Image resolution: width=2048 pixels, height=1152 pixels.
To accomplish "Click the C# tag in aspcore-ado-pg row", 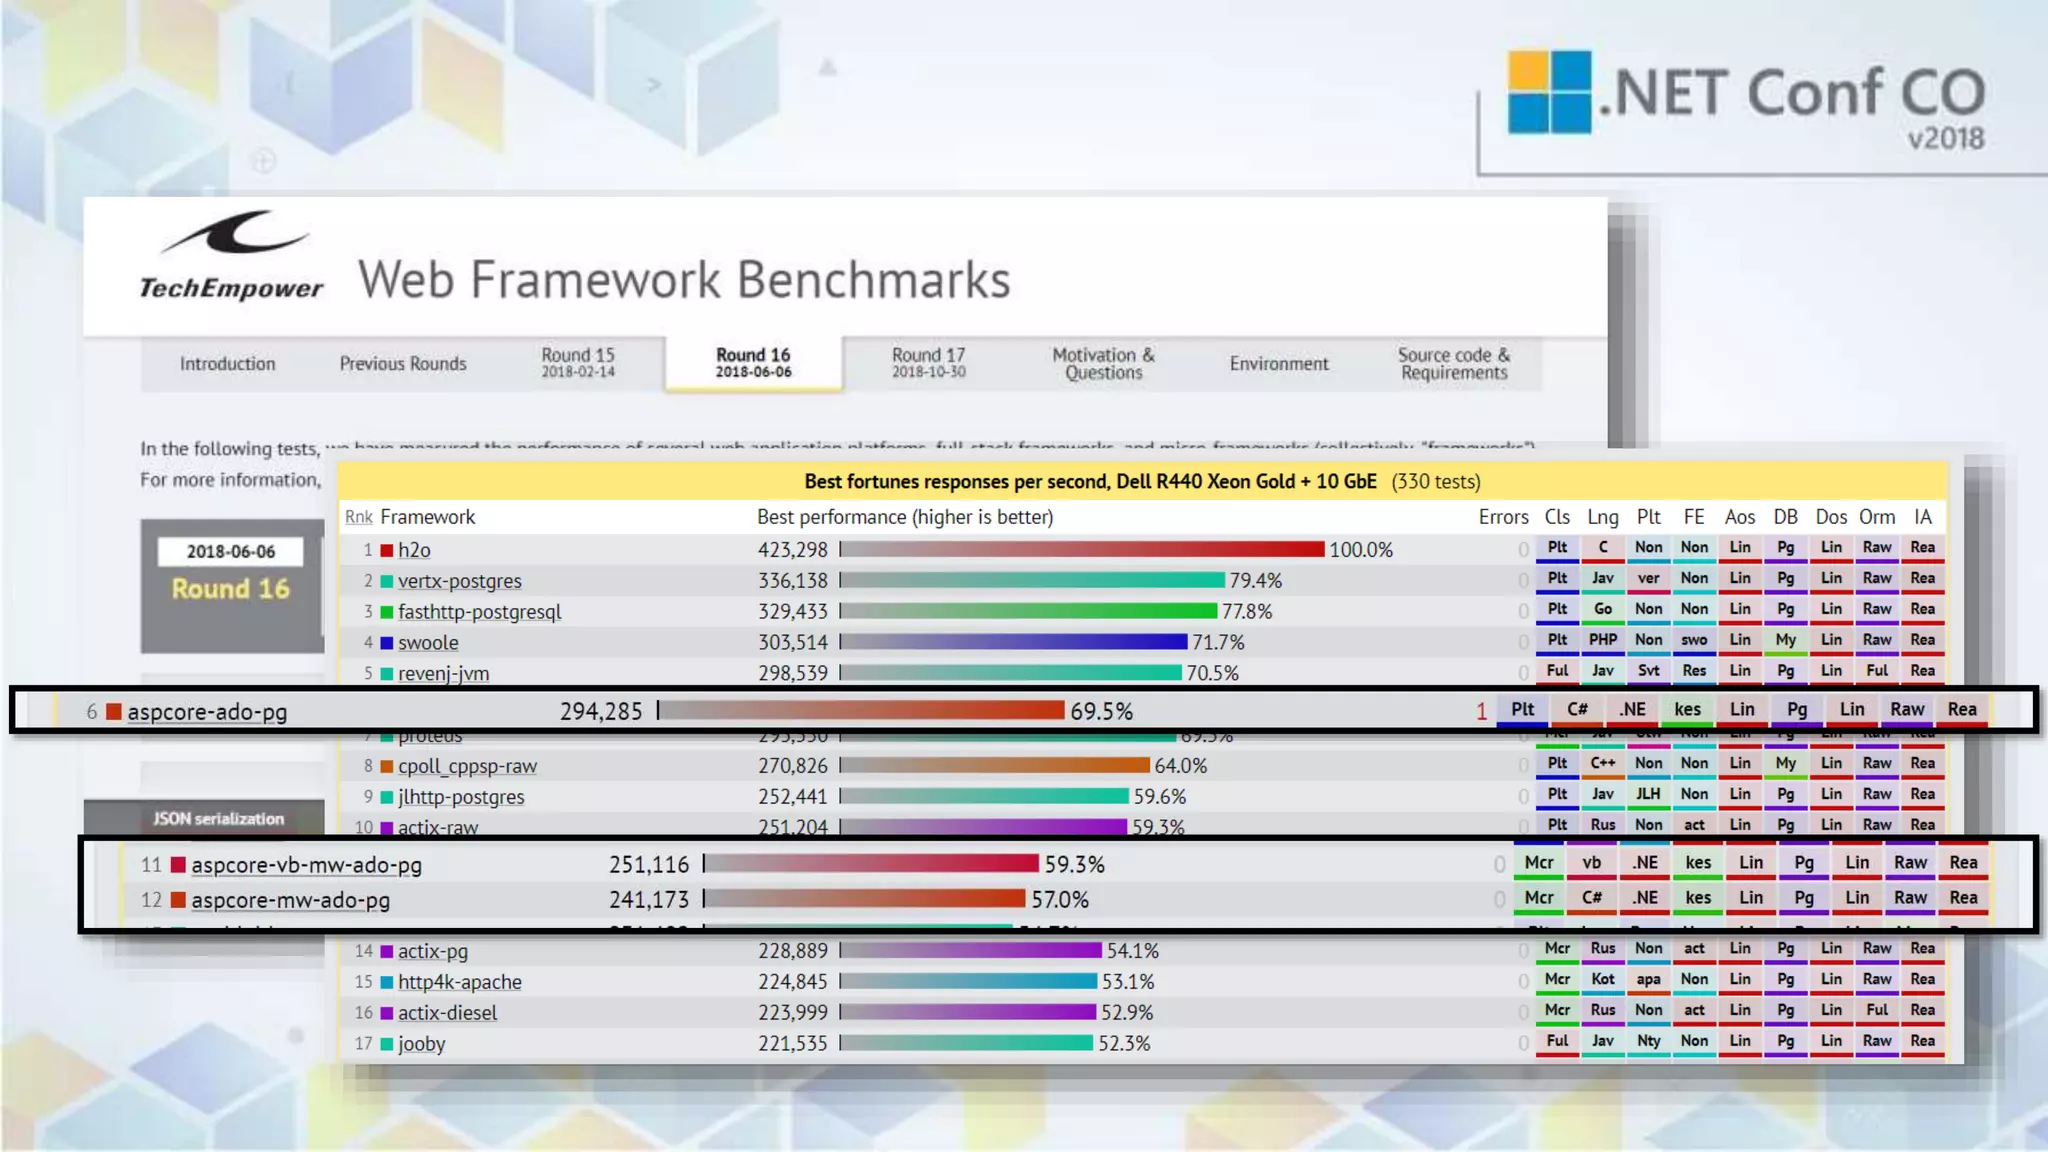I will (x=1577, y=709).
